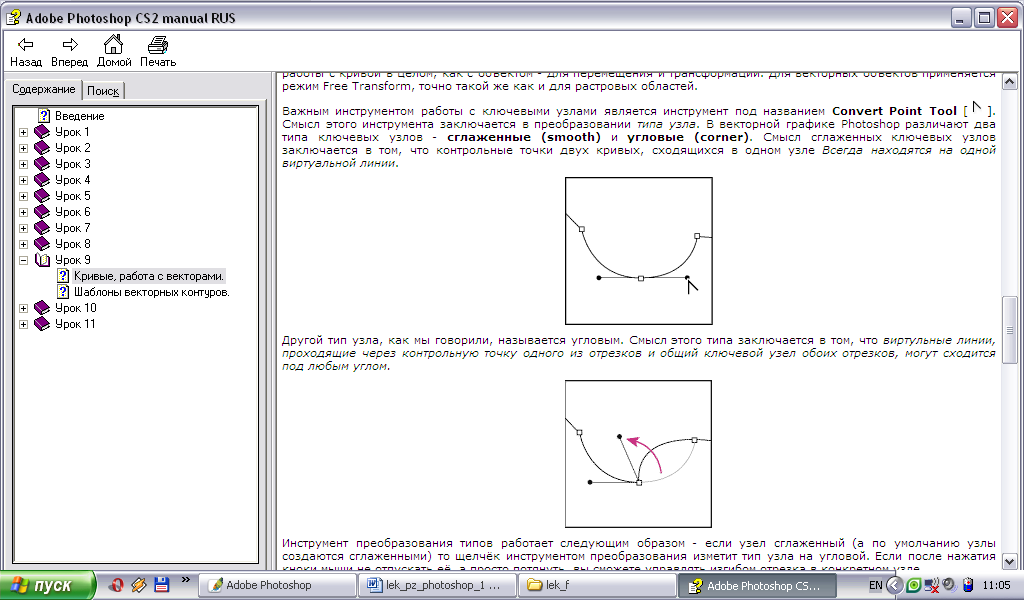This screenshot has width=1024, height=600.
Task: Expand the Урок 2 node
Action: (24, 148)
